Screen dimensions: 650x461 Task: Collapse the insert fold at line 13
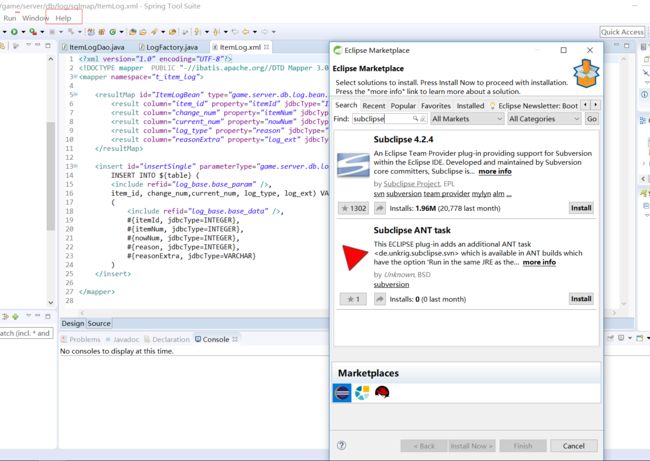[x=76, y=166]
